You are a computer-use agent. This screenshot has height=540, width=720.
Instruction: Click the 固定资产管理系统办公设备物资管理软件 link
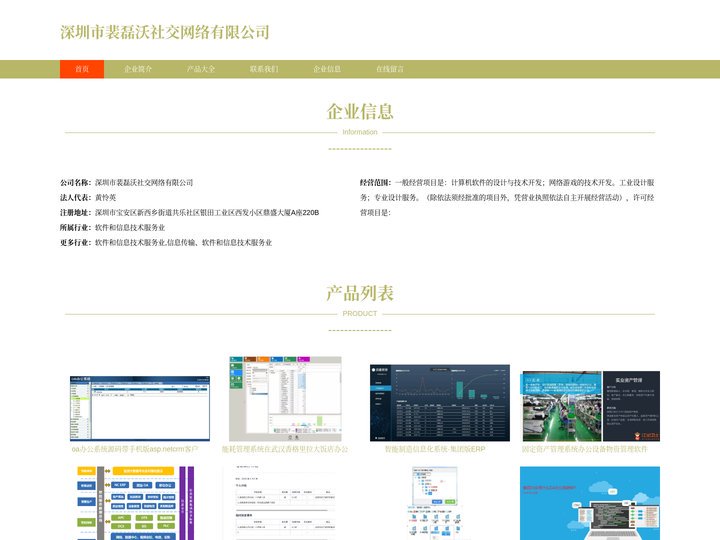coord(585,449)
